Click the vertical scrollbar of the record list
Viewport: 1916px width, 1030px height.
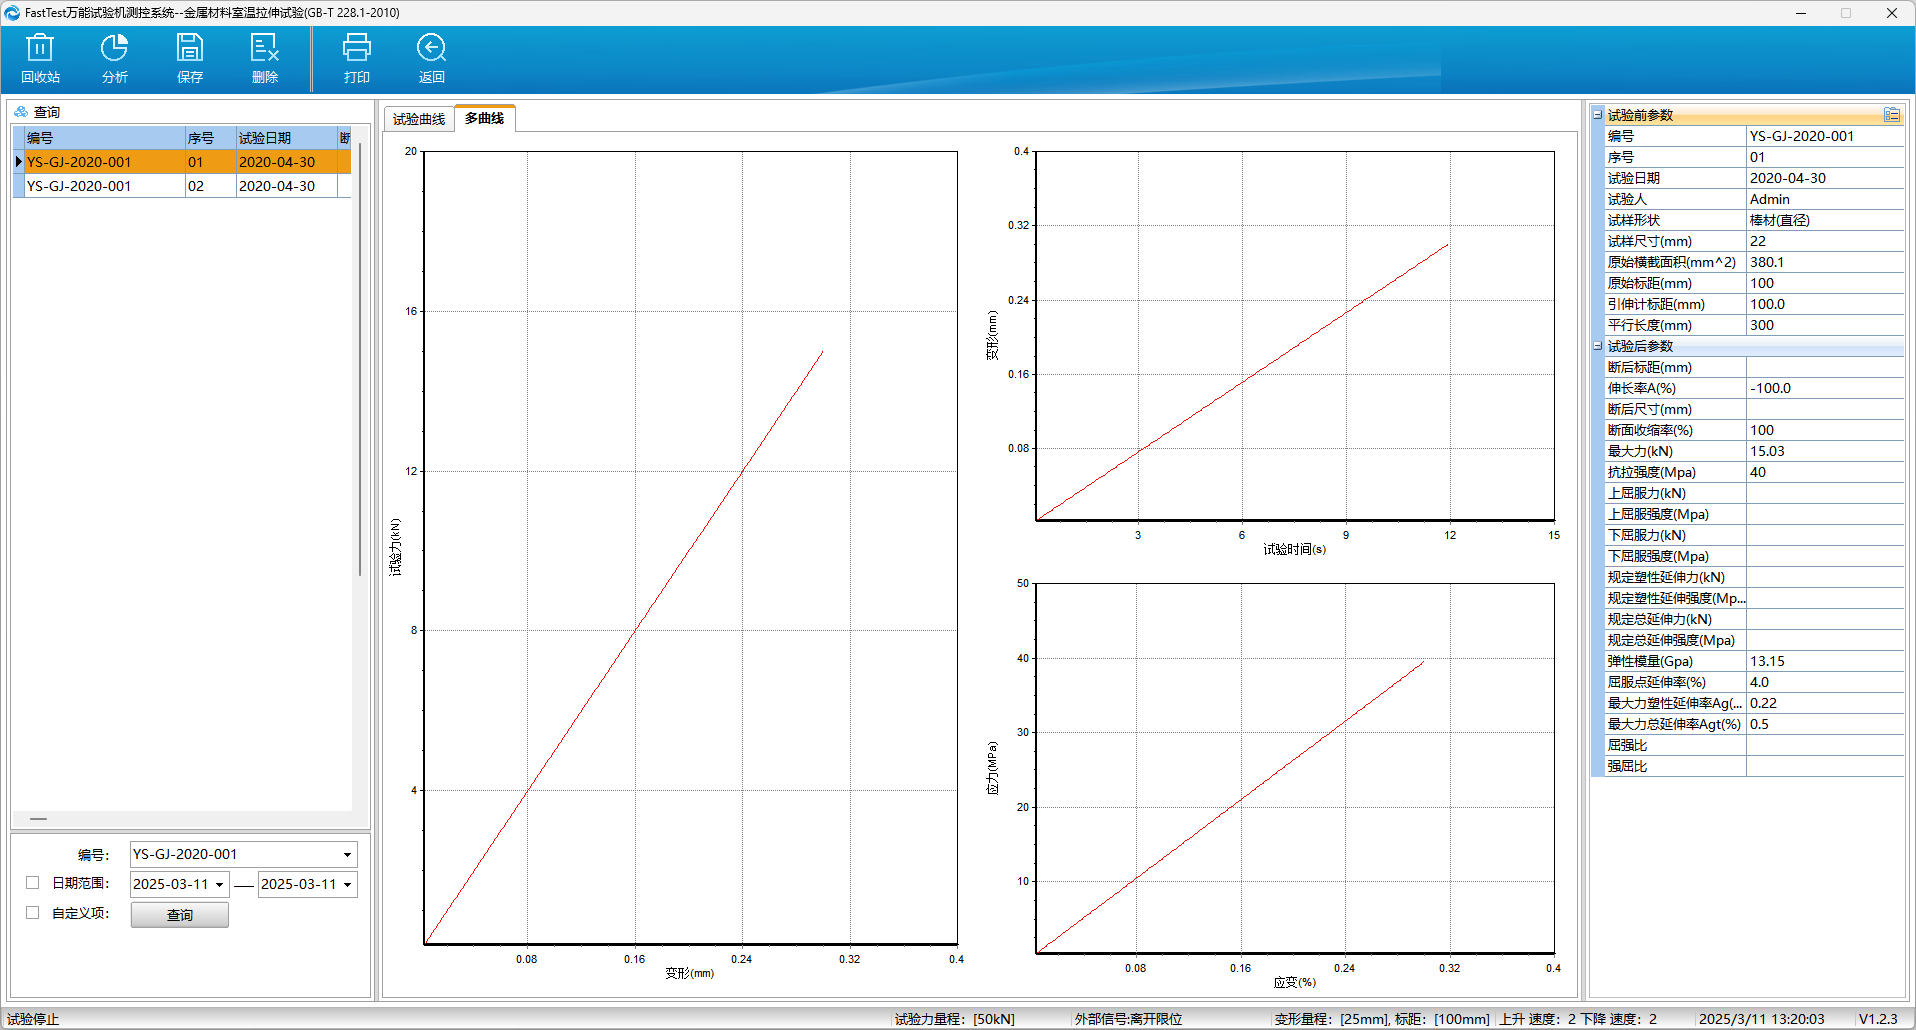point(360,360)
